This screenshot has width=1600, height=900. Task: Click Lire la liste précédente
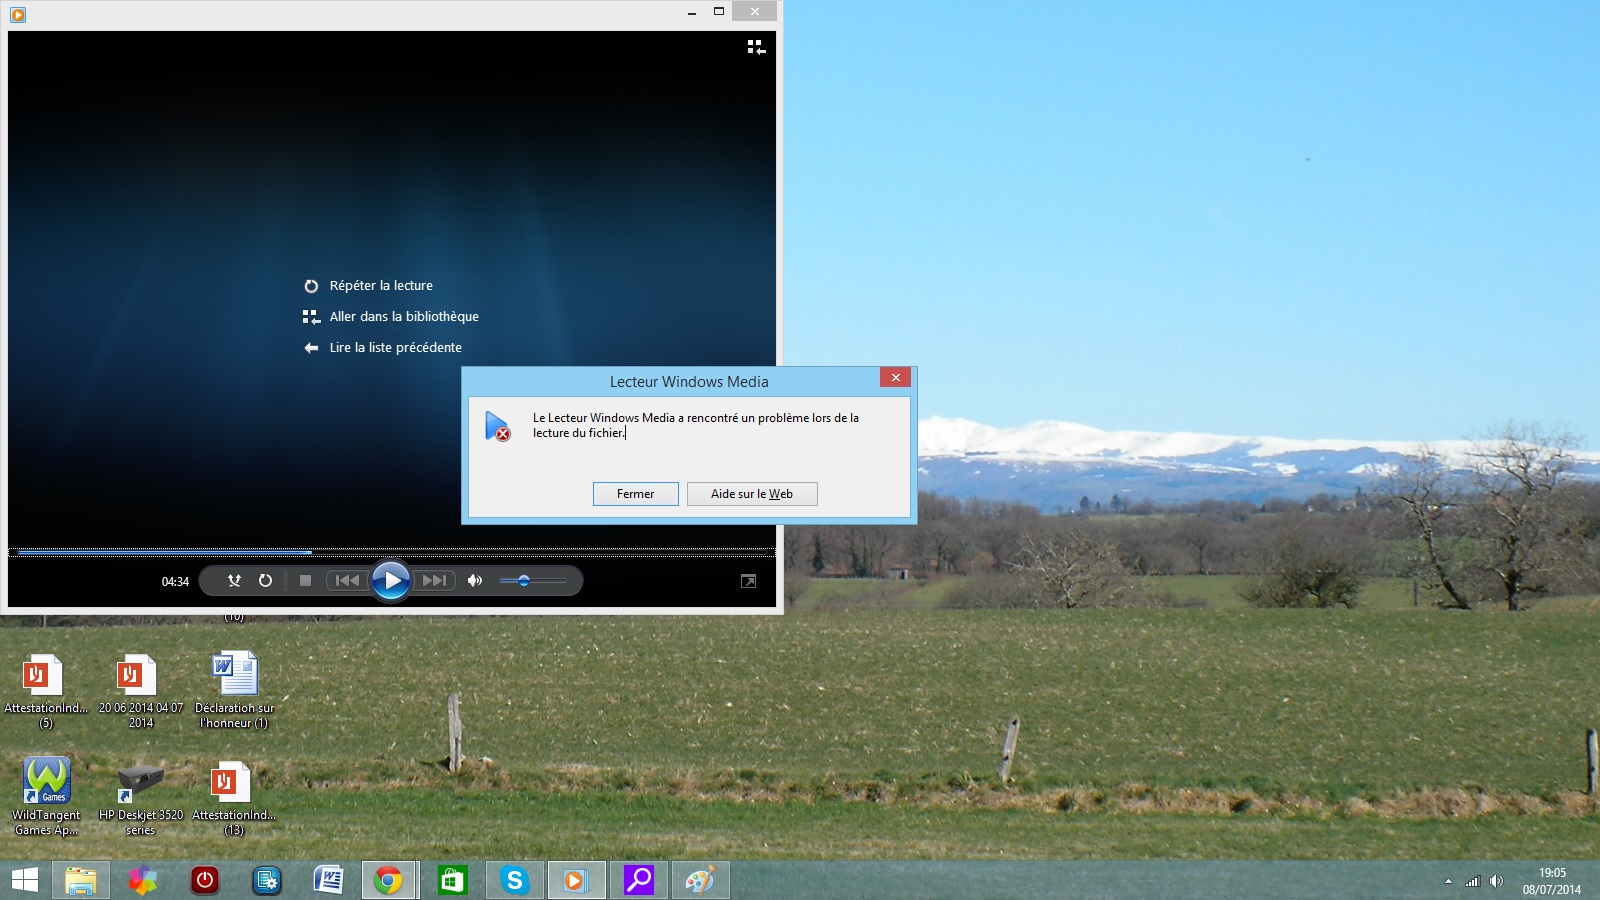point(382,348)
